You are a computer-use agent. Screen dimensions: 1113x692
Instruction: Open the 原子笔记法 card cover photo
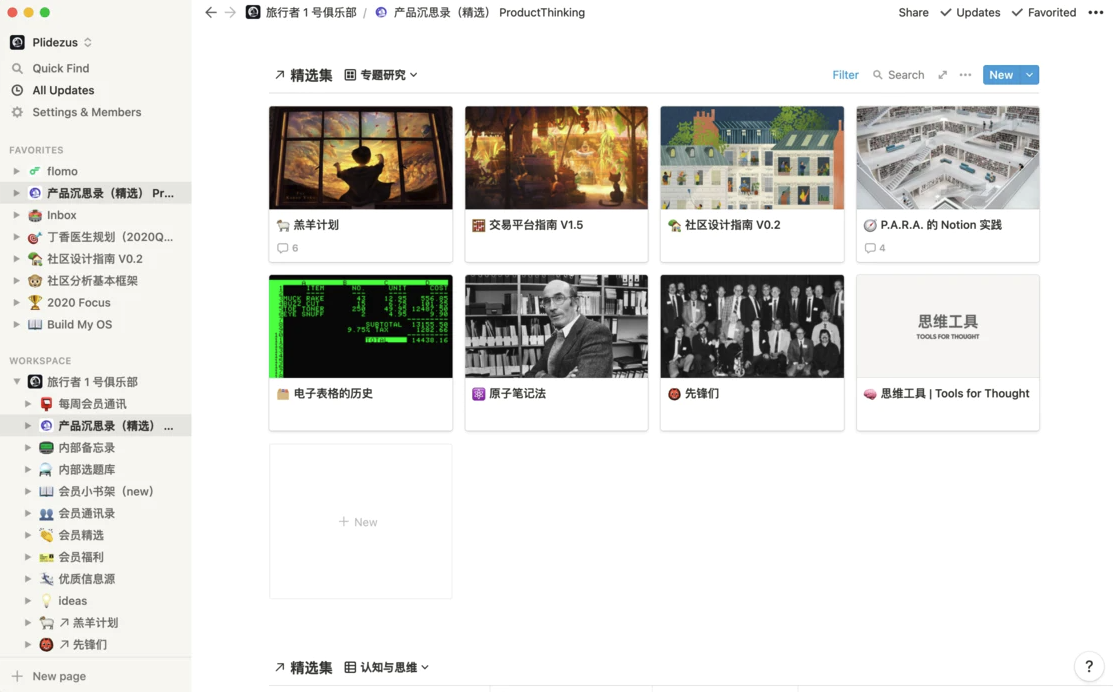pyautogui.click(x=556, y=326)
